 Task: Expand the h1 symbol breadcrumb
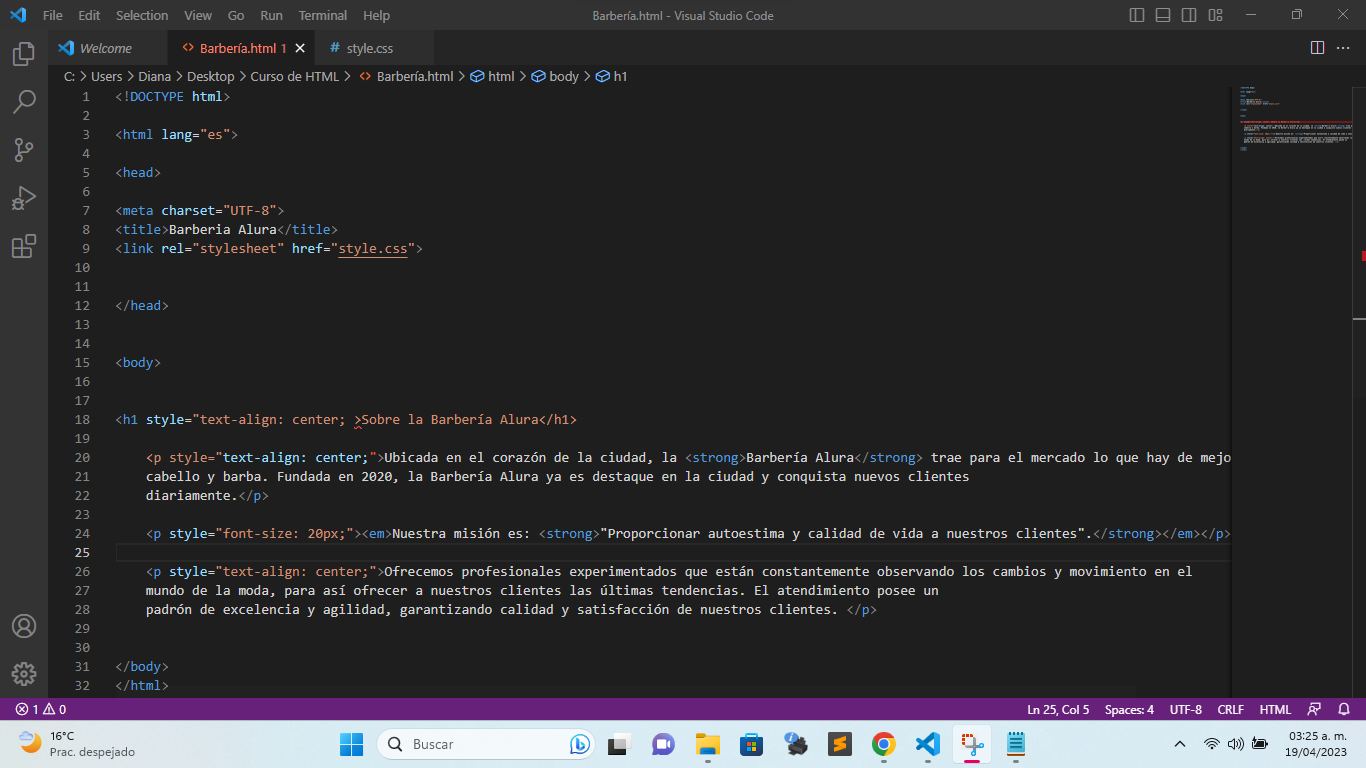coord(612,76)
